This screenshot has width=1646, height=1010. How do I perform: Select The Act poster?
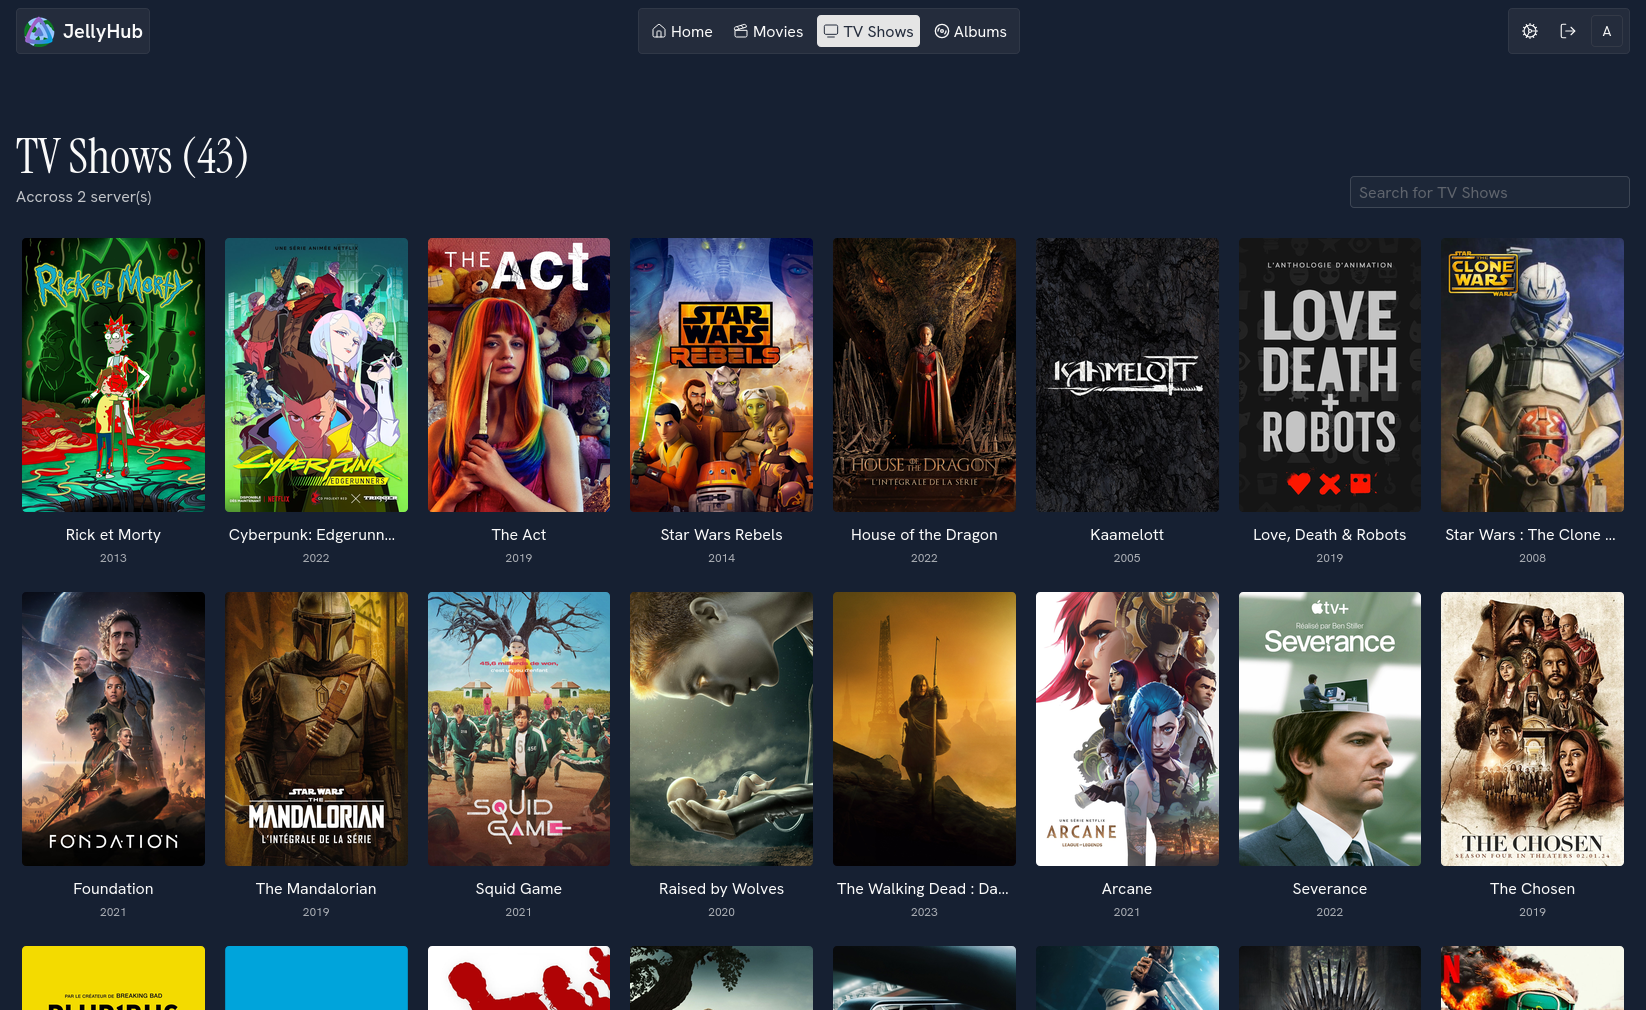[519, 375]
